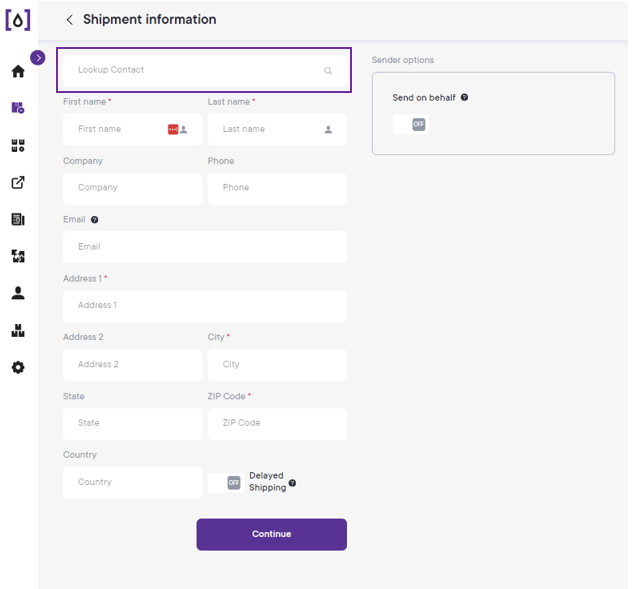Viewport: 632px width, 589px height.
Task: Open the Home icon in sidebar
Action: click(18, 71)
